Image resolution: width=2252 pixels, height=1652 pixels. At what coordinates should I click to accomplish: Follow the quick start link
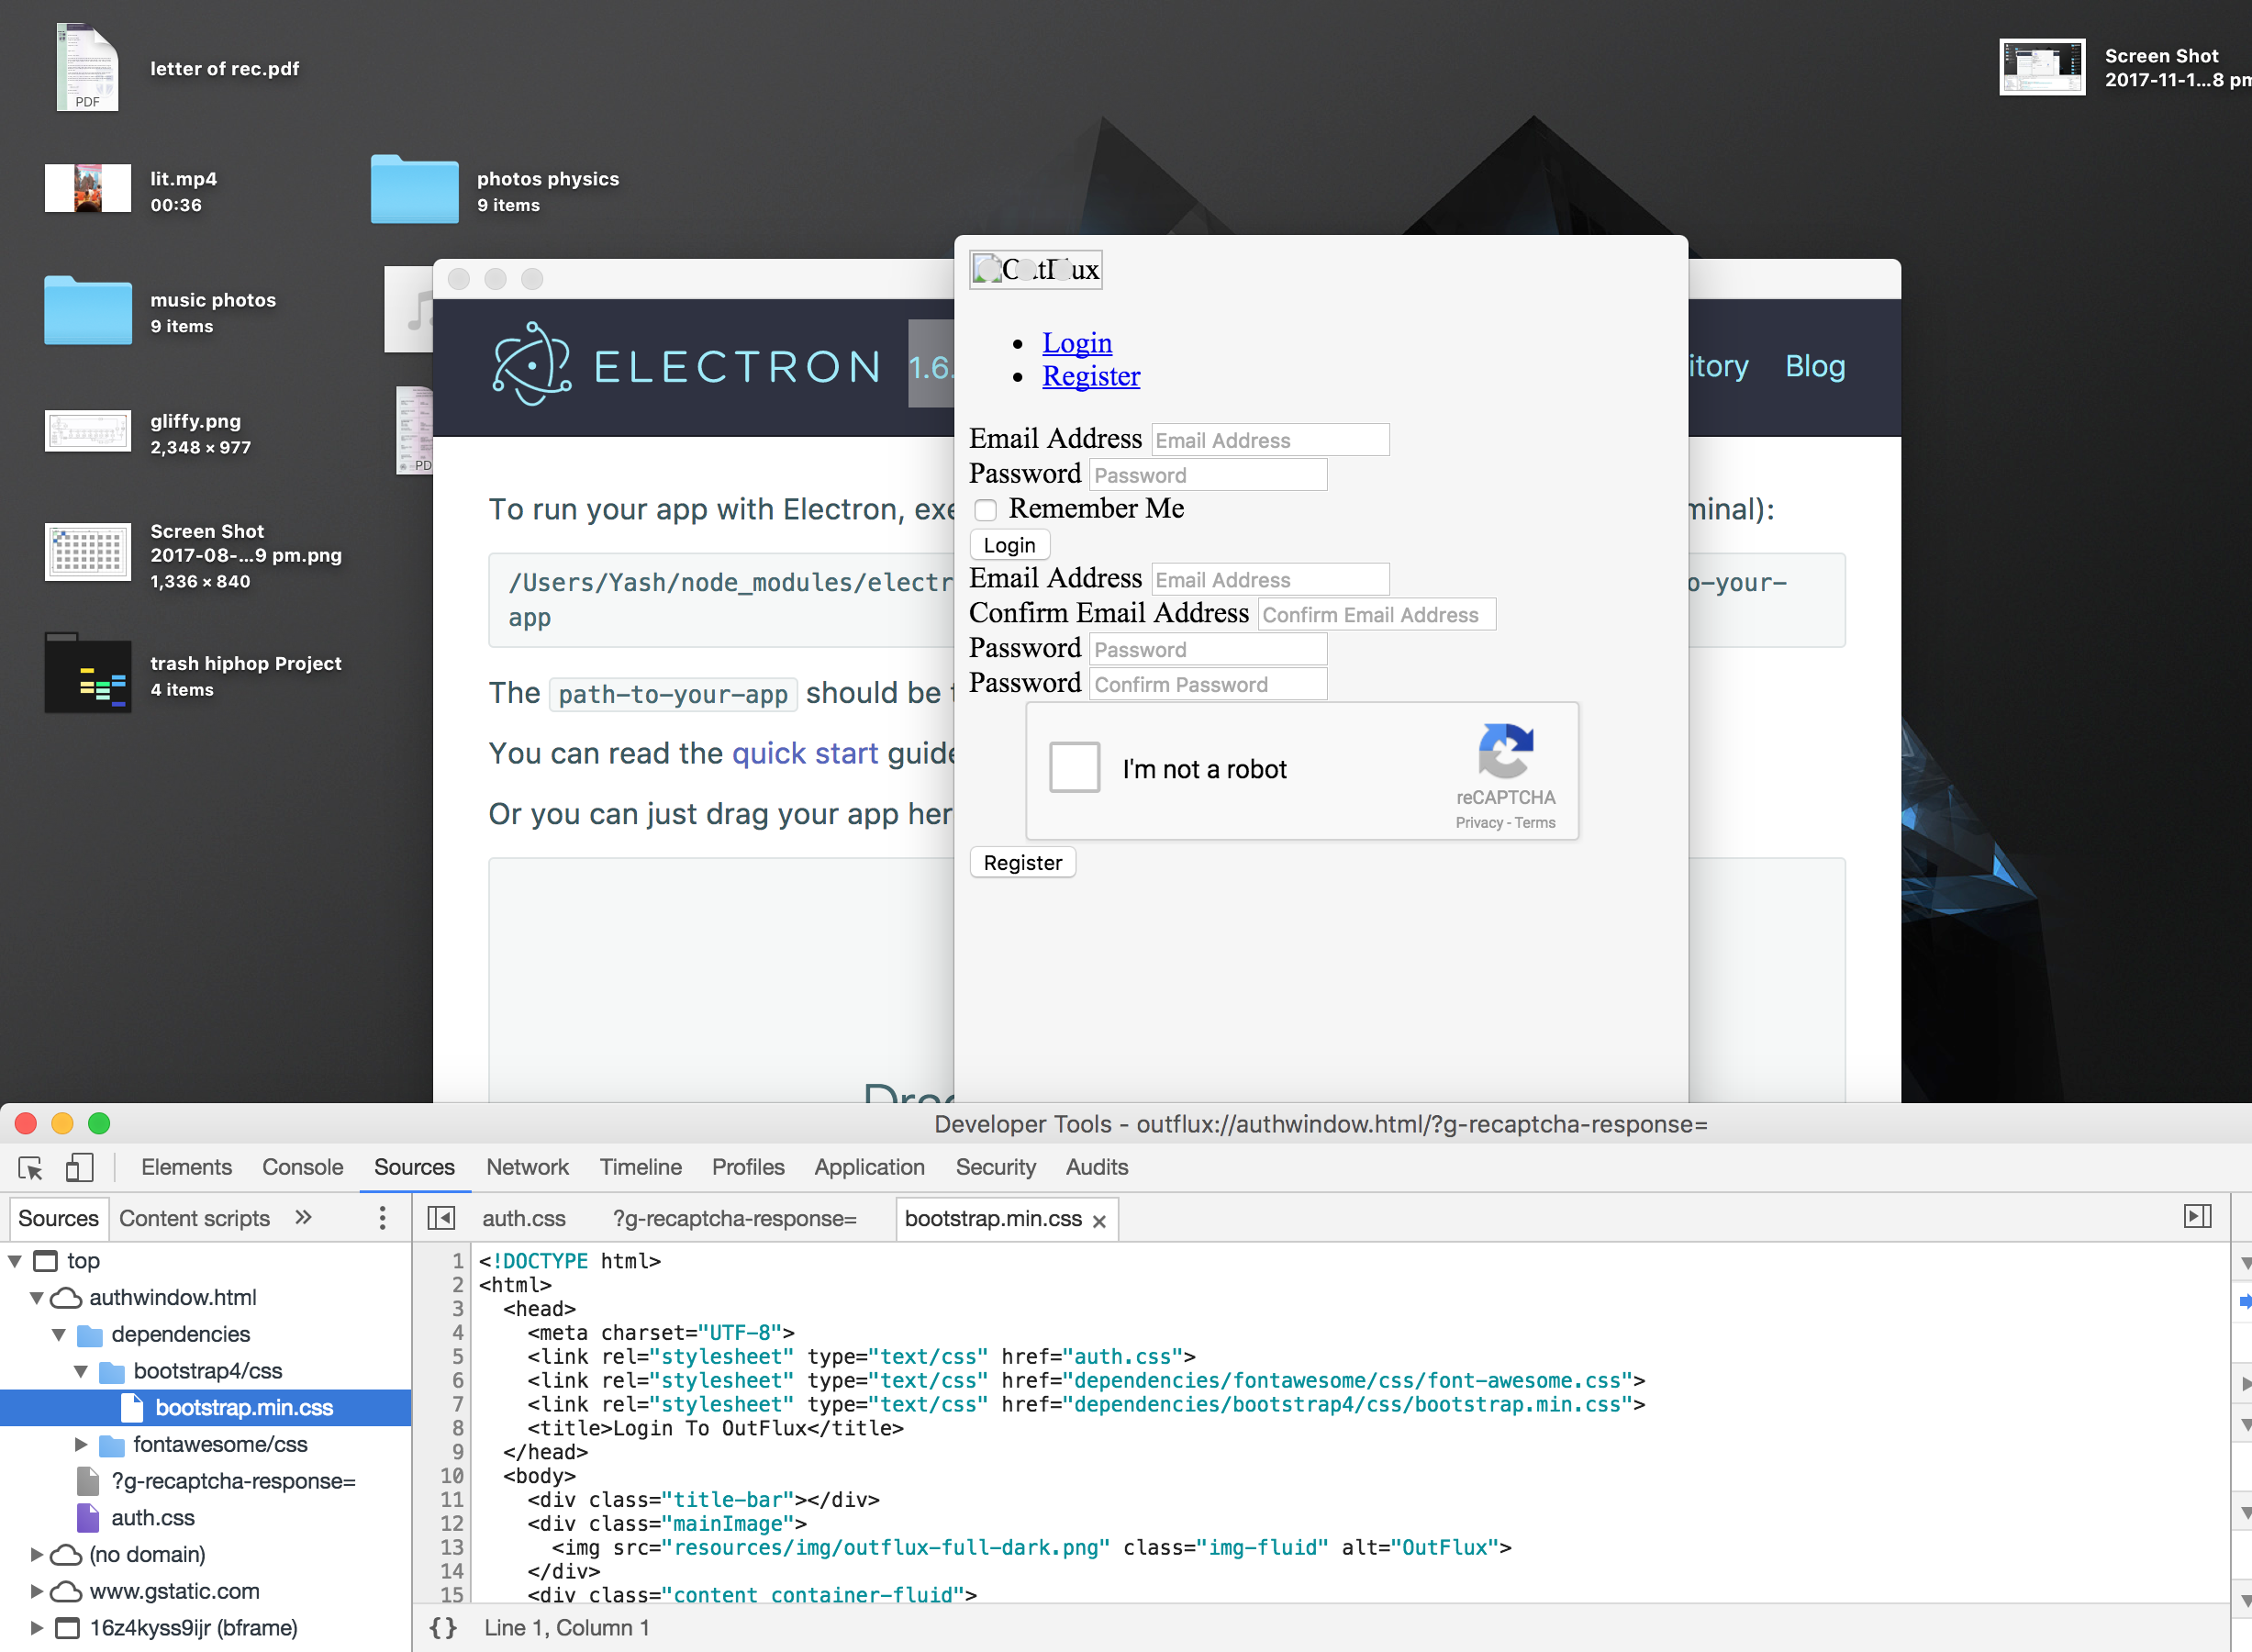pyautogui.click(x=804, y=753)
